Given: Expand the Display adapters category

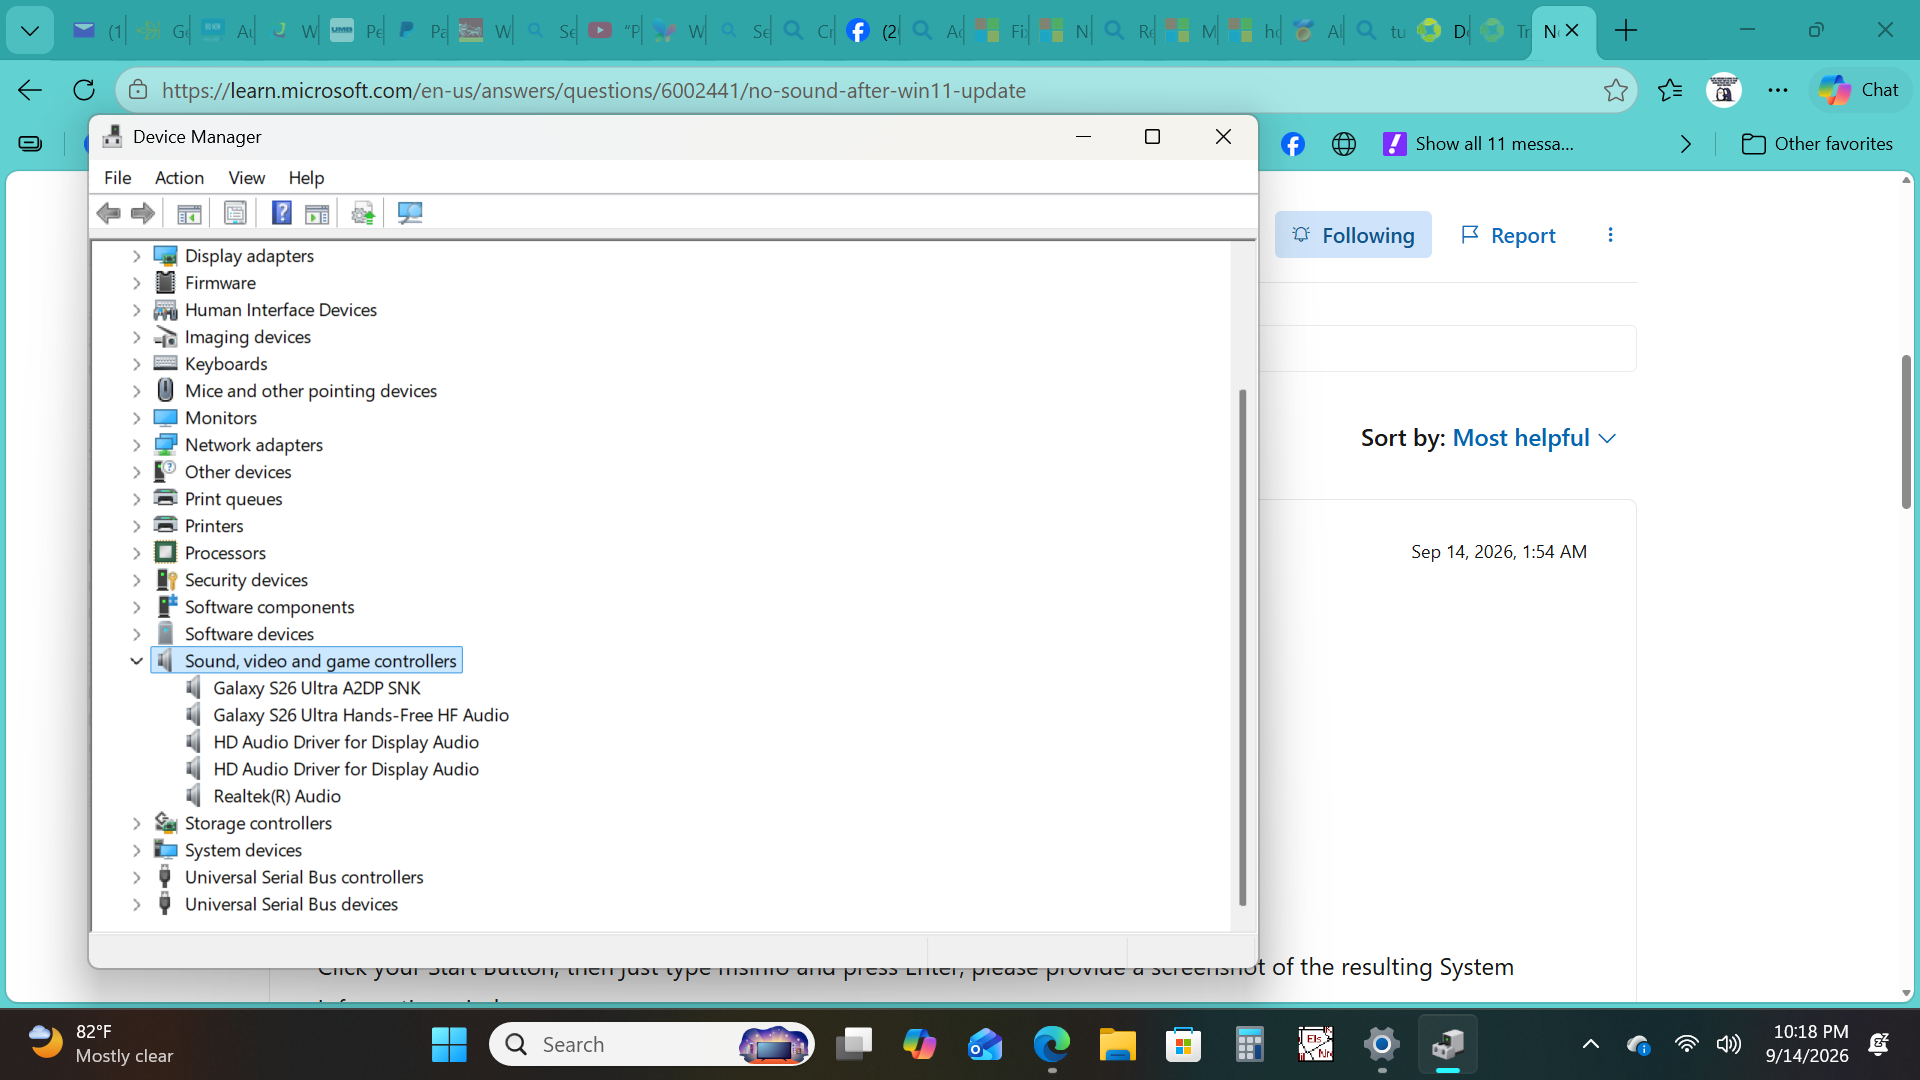Looking at the screenshot, I should 137,256.
